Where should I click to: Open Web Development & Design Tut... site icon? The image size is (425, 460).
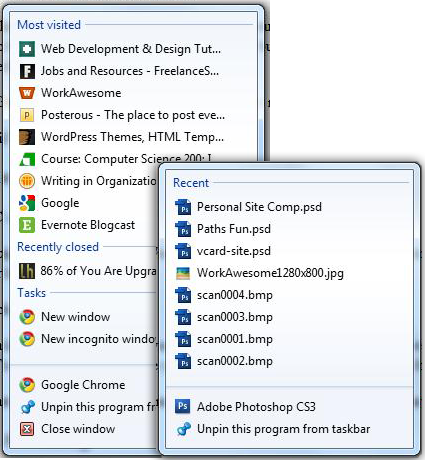[x=27, y=49]
